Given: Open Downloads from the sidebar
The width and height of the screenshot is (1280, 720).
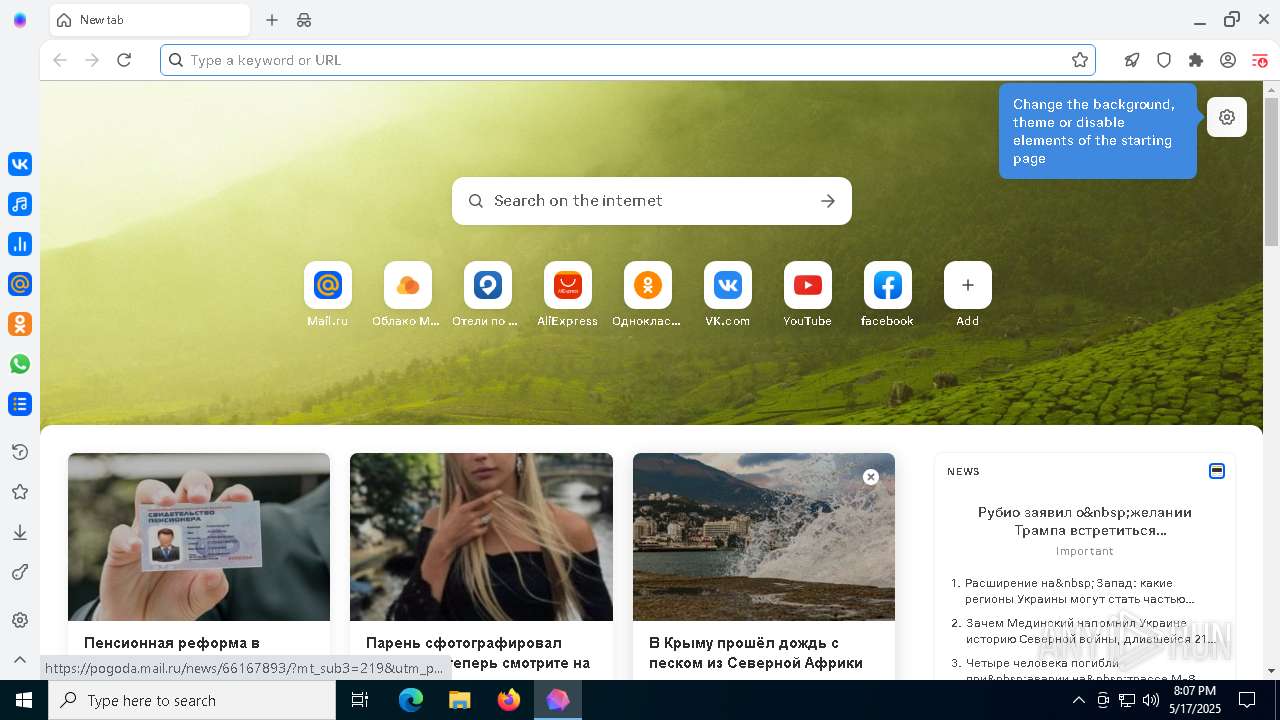Looking at the screenshot, I should coord(20,532).
